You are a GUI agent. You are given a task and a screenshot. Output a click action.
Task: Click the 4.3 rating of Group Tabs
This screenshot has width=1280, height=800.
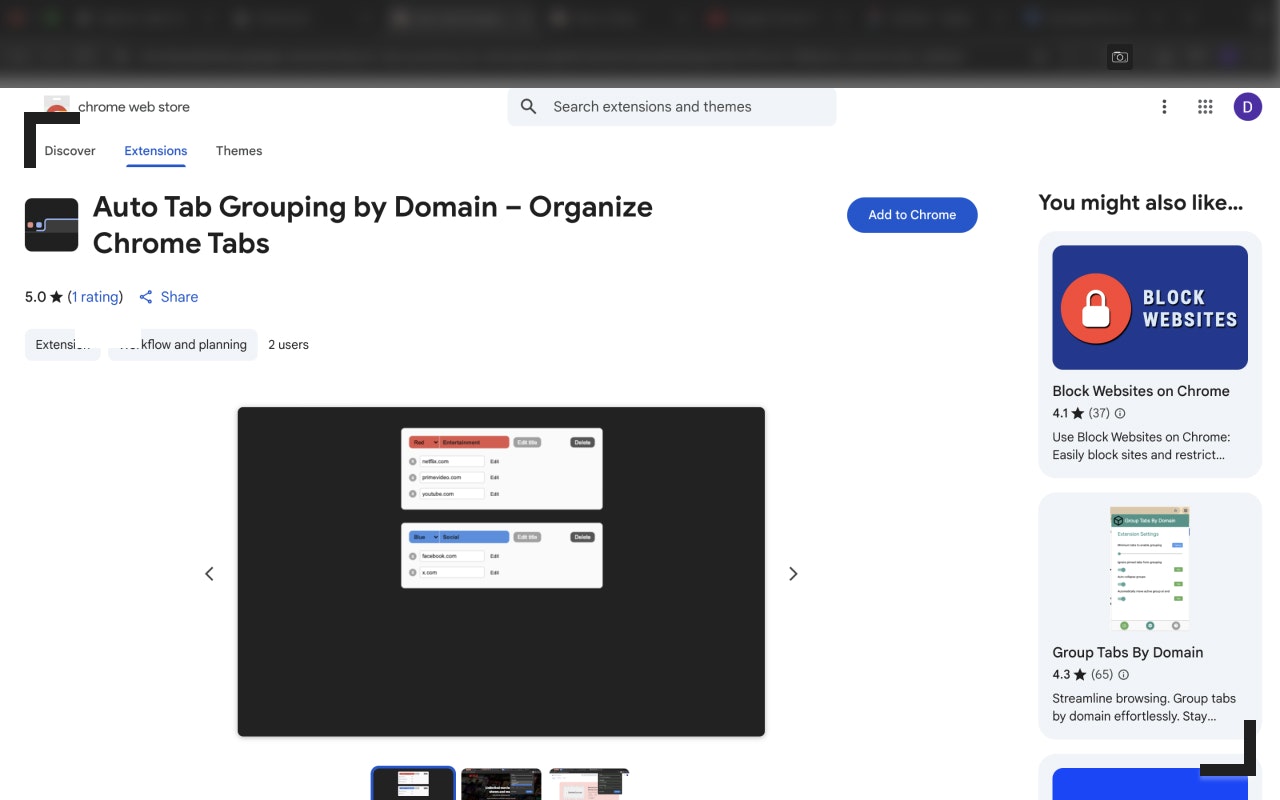[x=1061, y=675]
